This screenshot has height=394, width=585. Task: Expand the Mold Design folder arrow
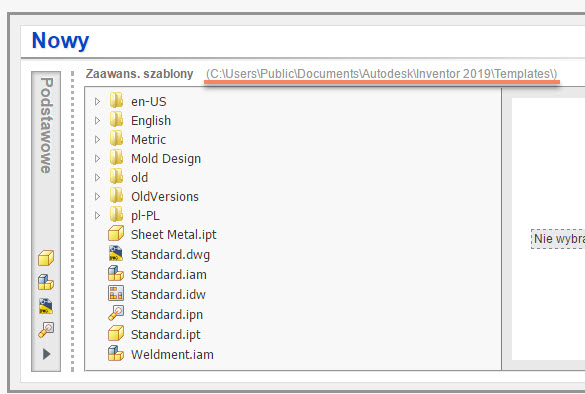click(x=97, y=159)
